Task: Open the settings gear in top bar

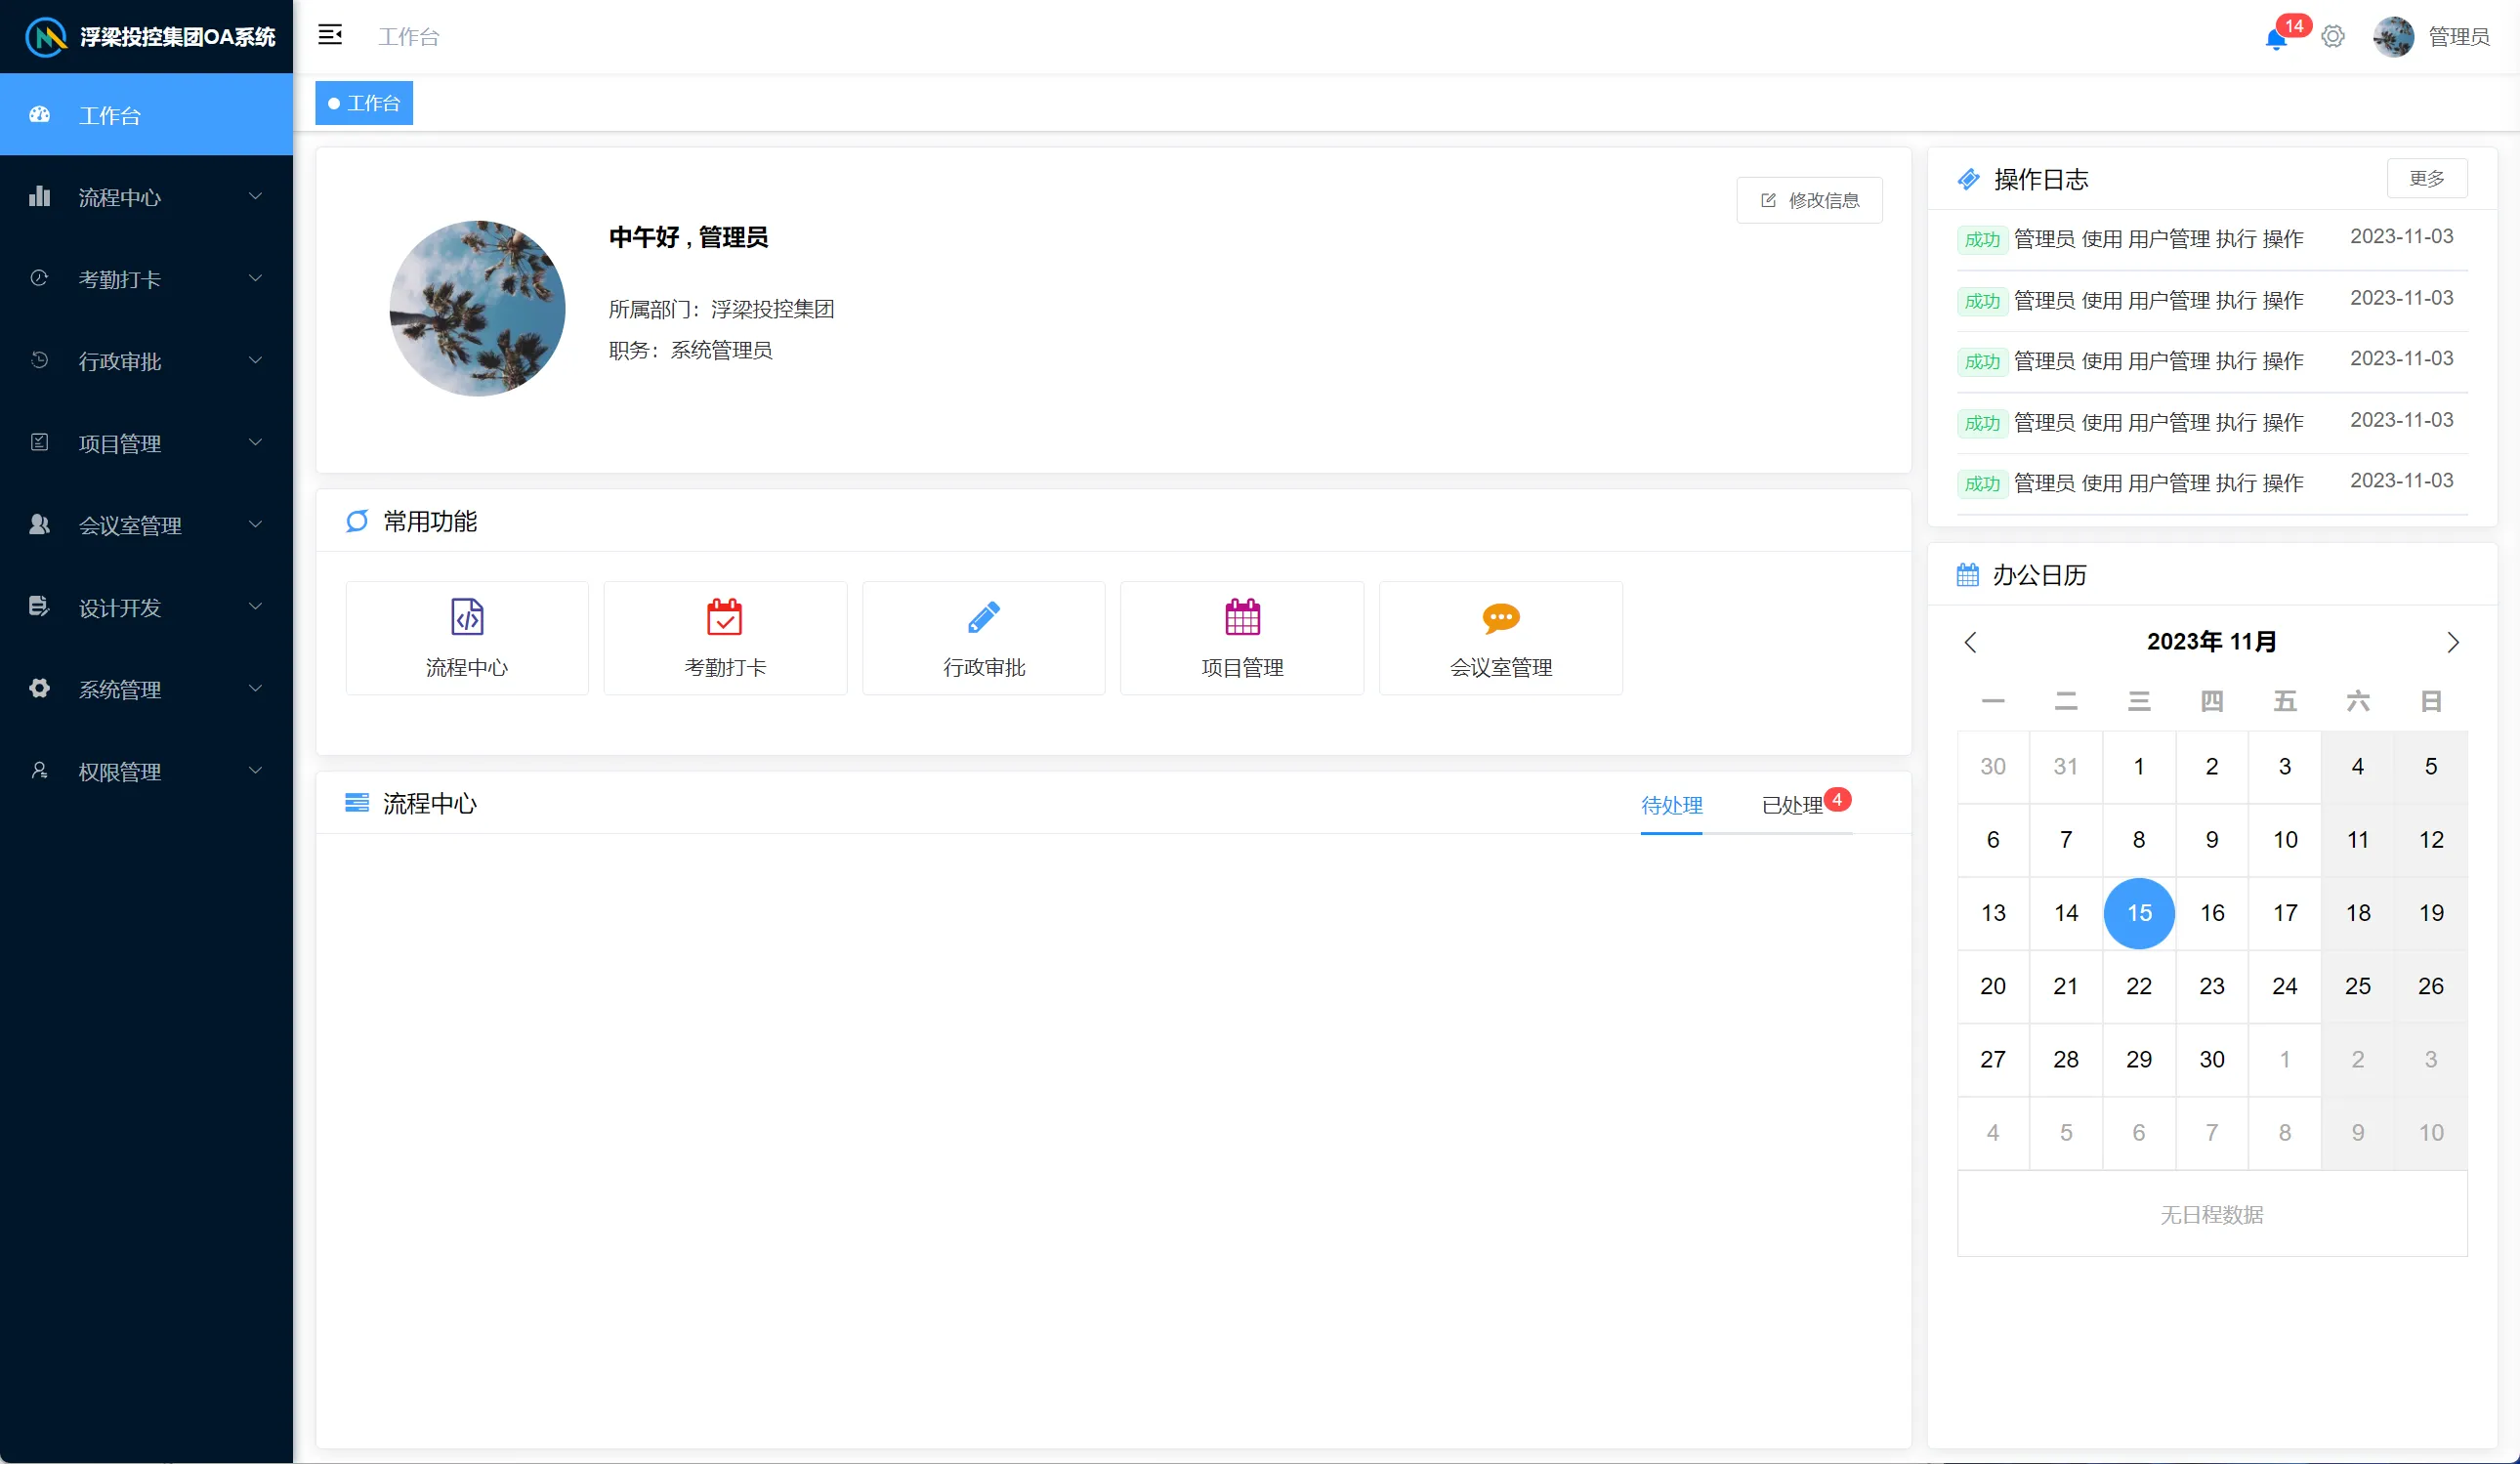Action: click(2333, 37)
